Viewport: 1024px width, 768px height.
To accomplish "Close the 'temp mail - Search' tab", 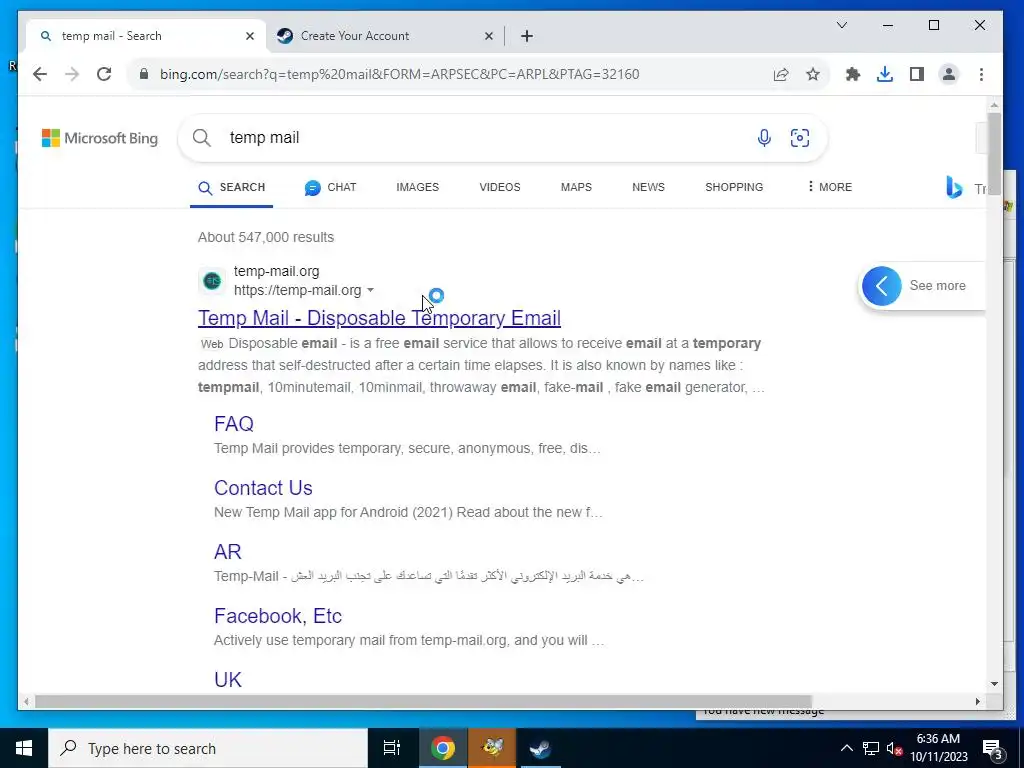I will point(249,37).
